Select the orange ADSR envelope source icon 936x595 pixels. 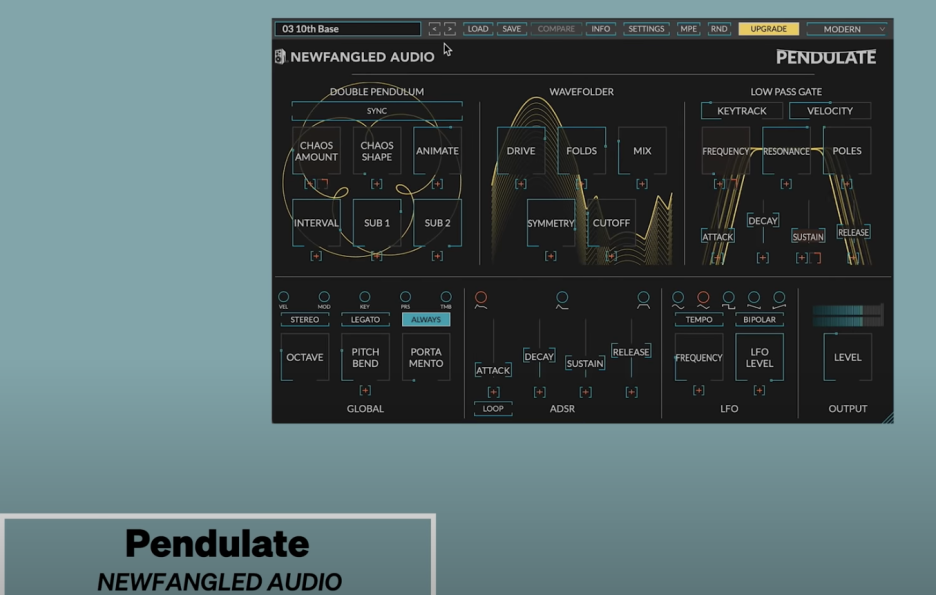point(481,299)
